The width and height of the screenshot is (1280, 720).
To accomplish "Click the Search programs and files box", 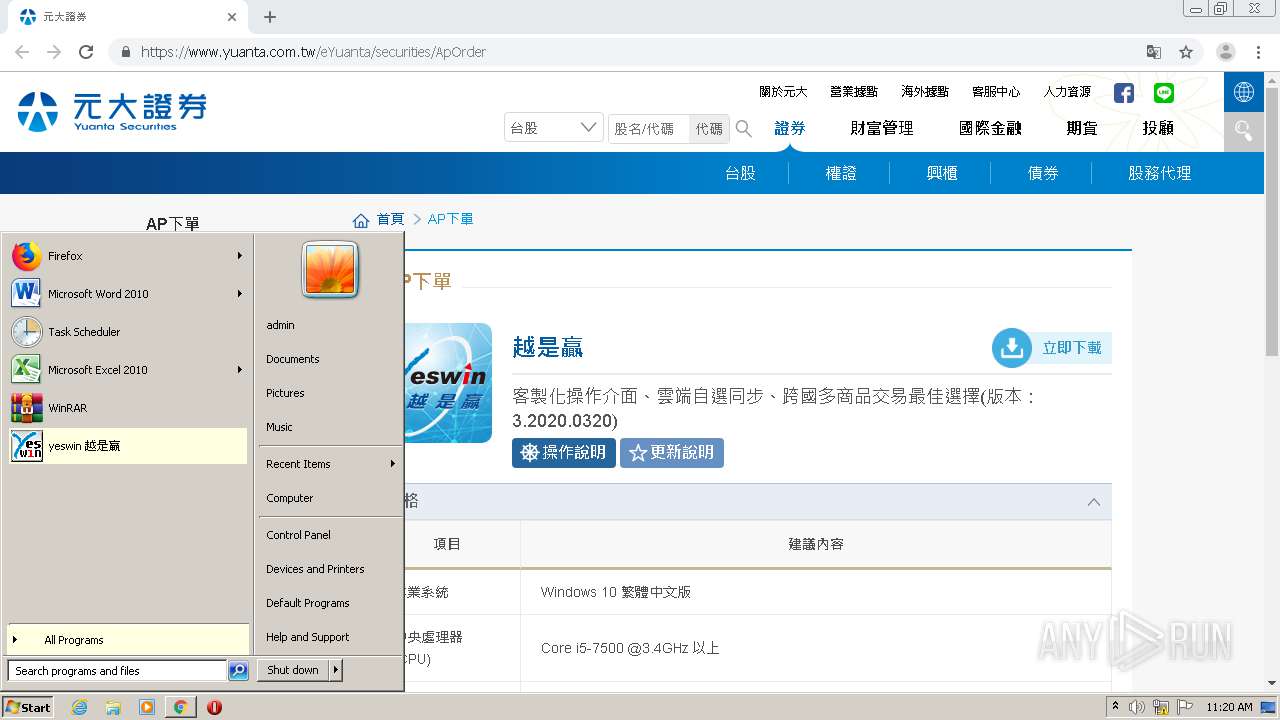I will tap(117, 671).
